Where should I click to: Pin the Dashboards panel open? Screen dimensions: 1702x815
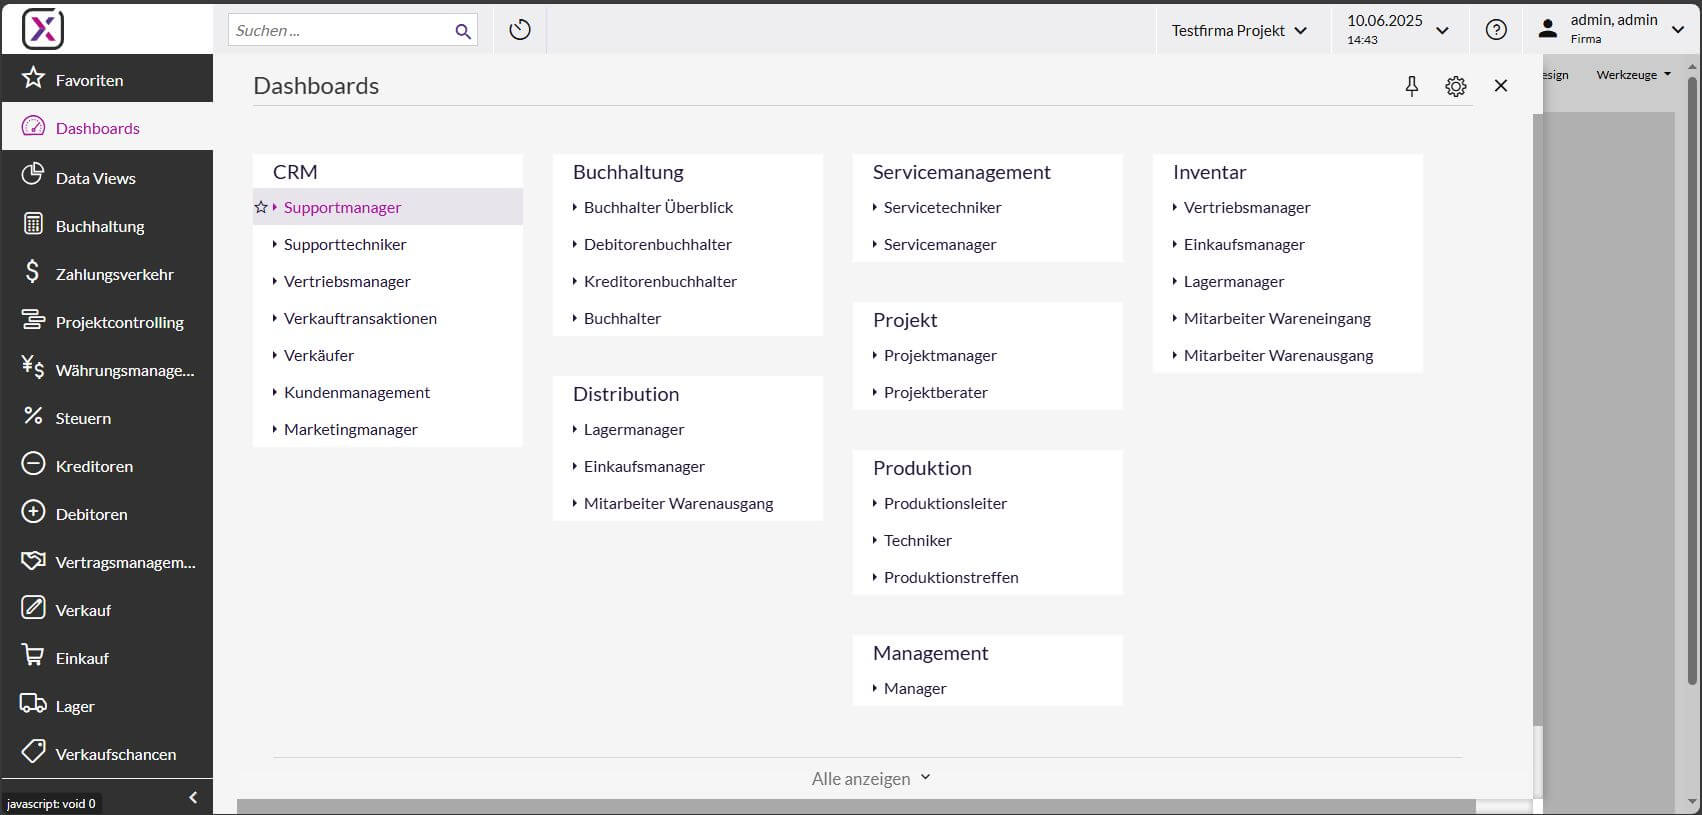point(1411,86)
